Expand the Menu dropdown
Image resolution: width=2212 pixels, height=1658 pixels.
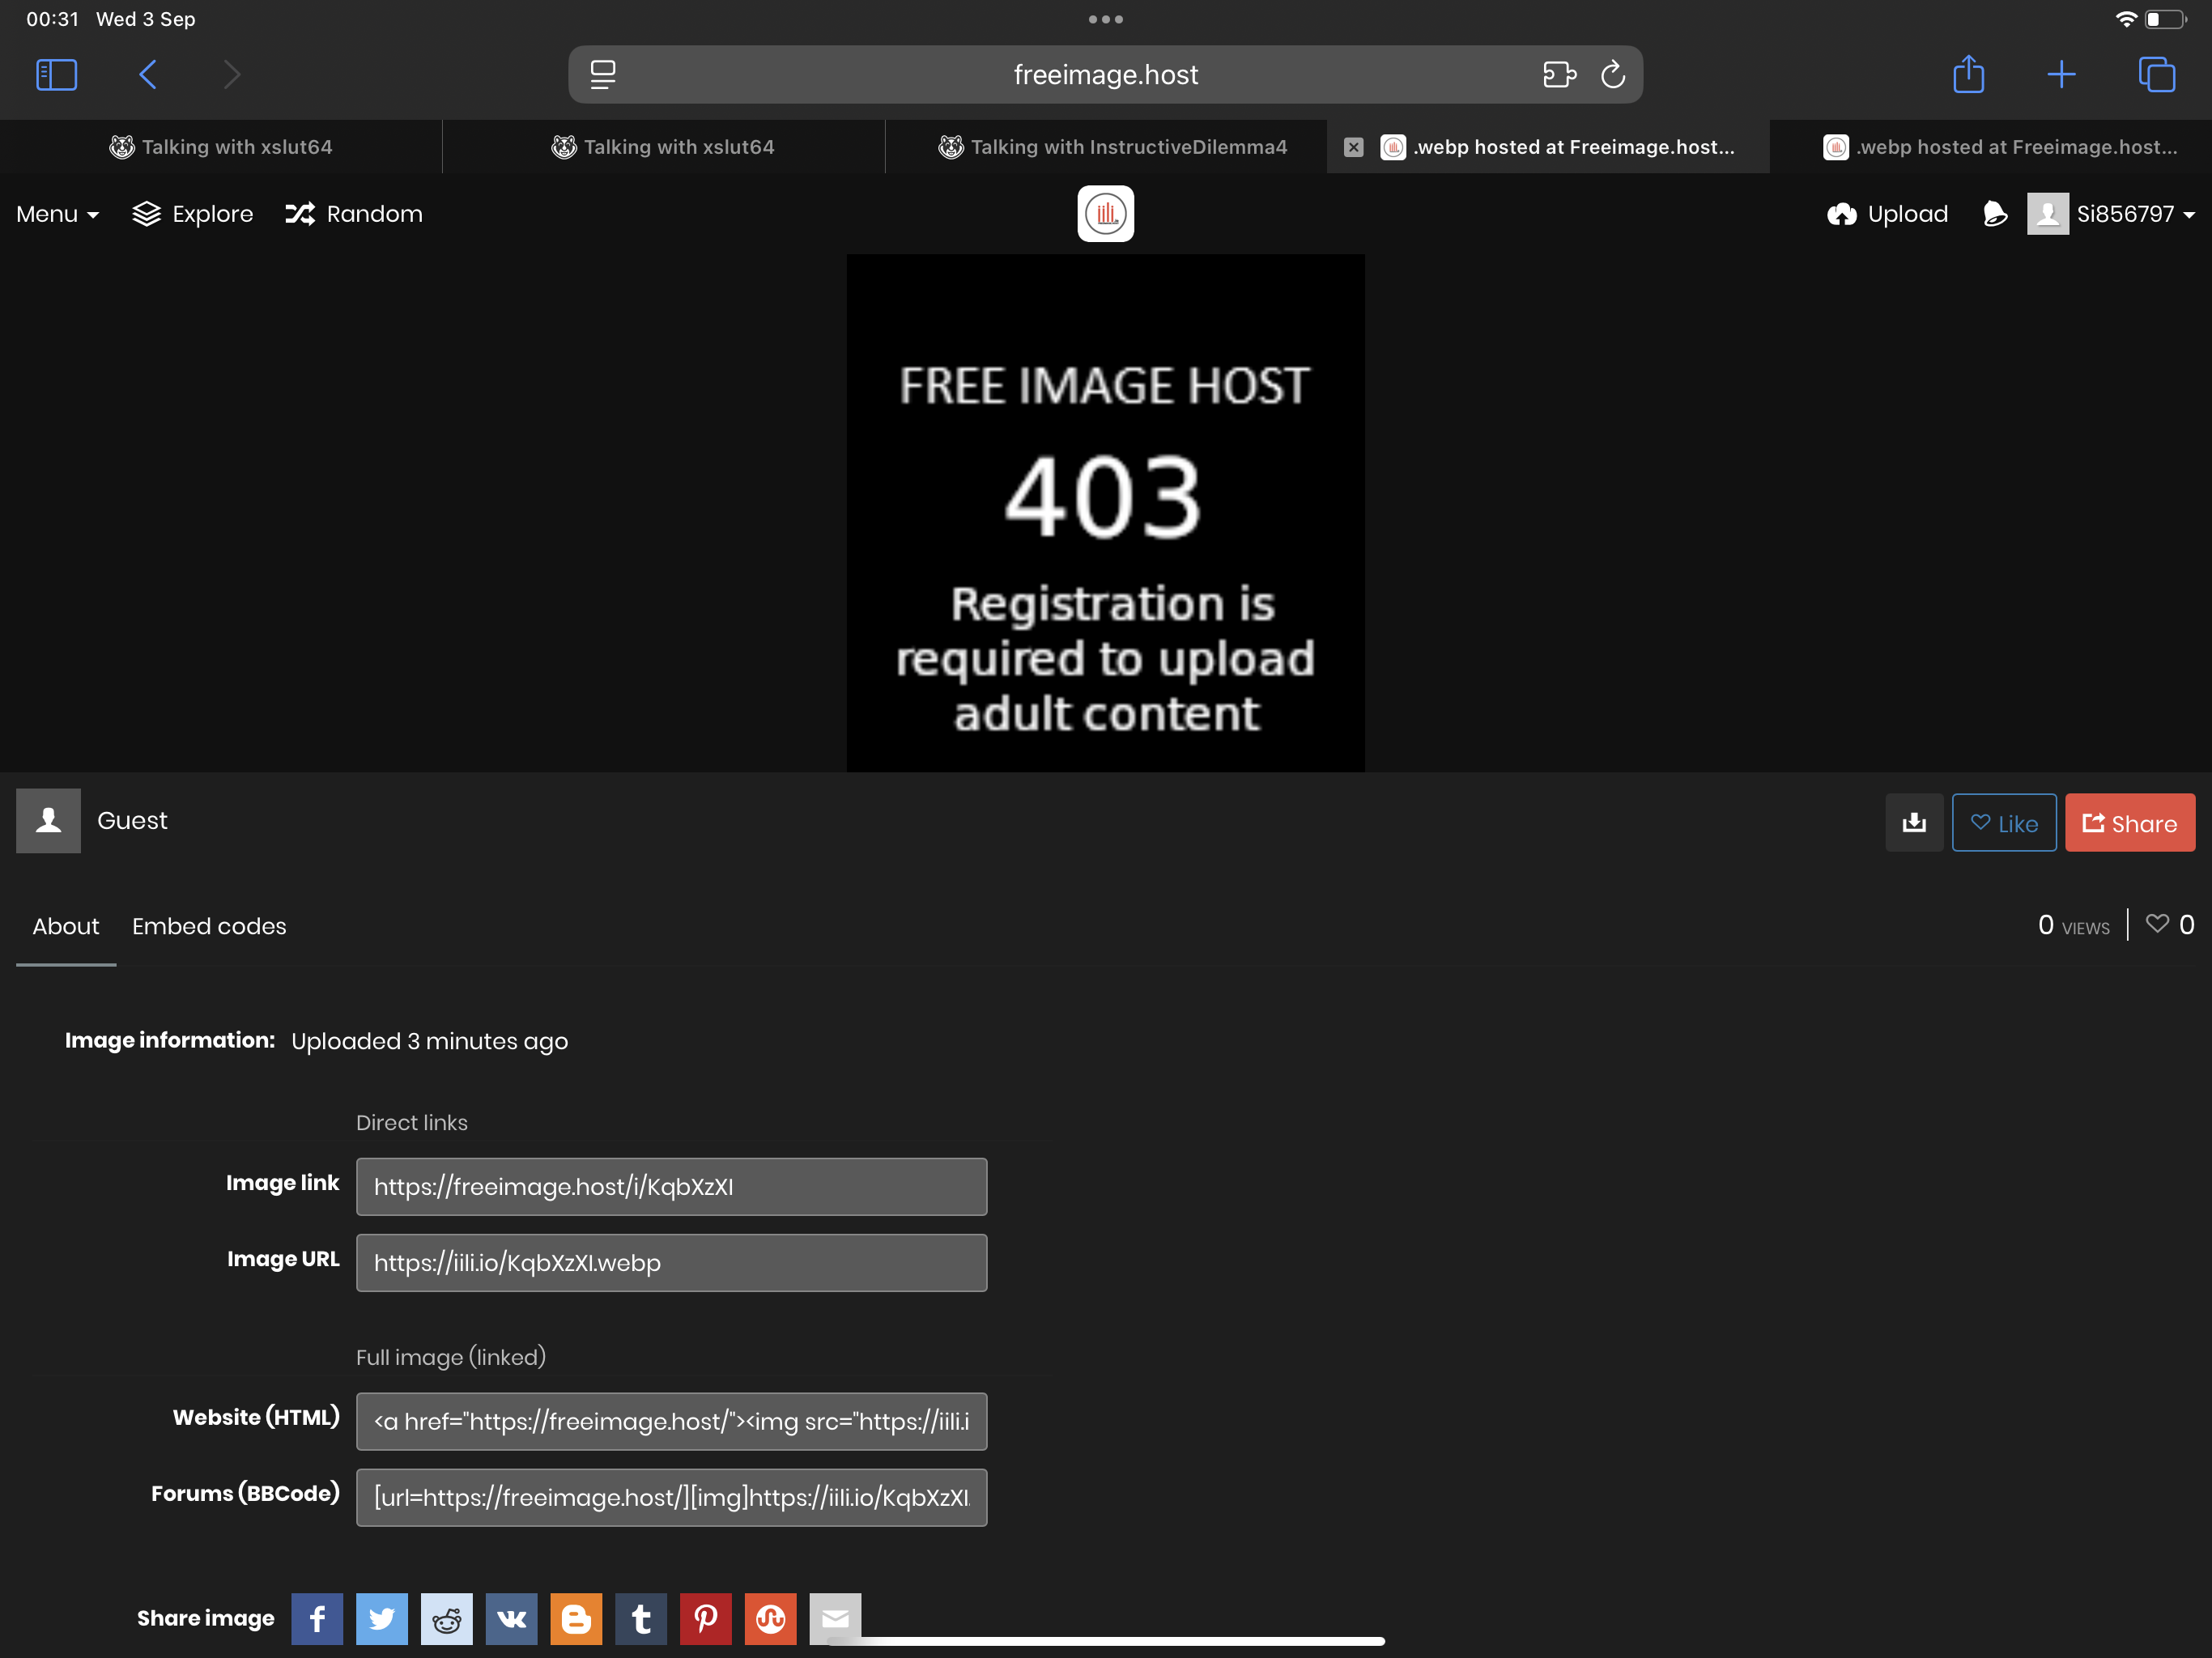(58, 214)
